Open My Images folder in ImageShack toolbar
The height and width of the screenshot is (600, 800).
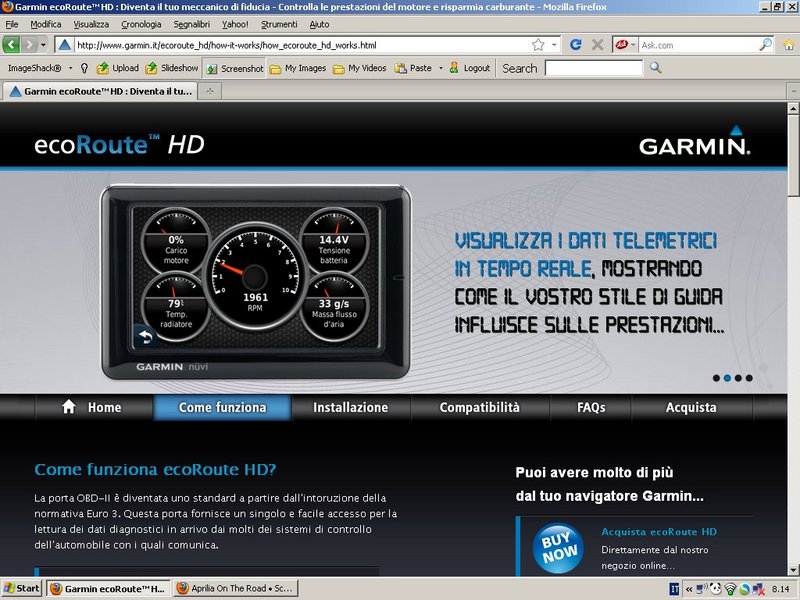coord(298,68)
